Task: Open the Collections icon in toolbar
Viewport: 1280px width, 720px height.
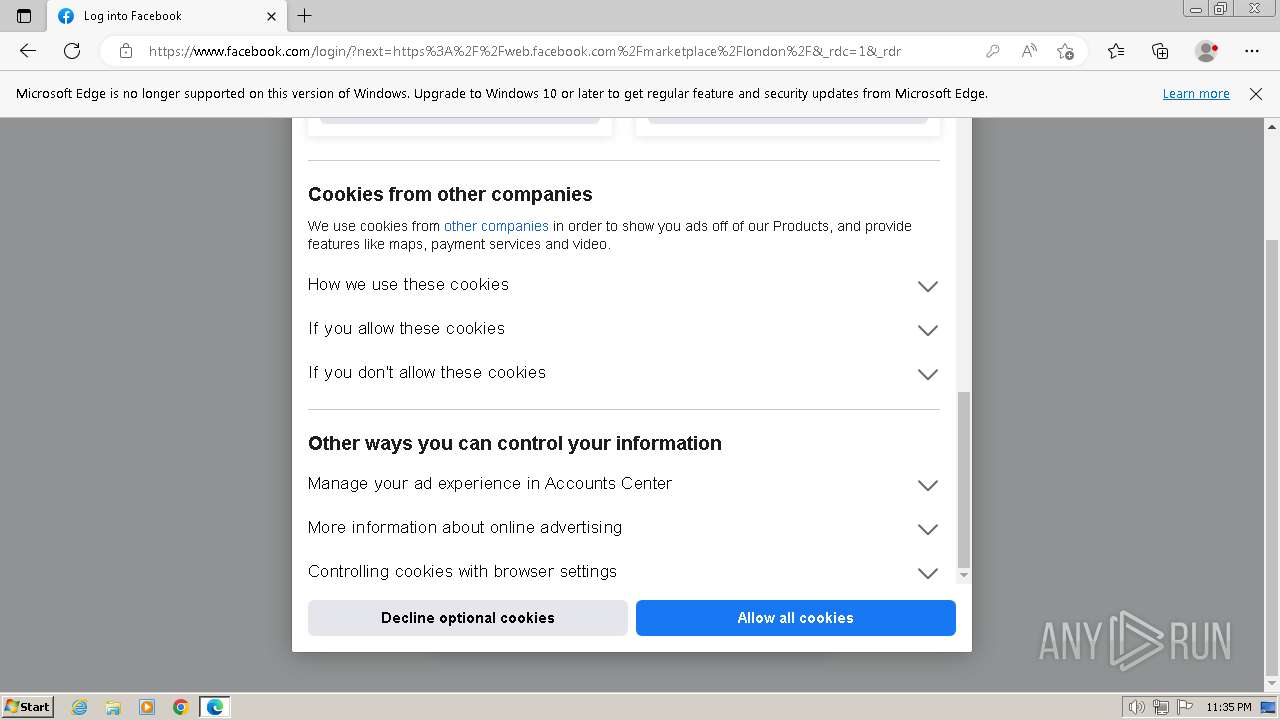Action: tap(1160, 51)
